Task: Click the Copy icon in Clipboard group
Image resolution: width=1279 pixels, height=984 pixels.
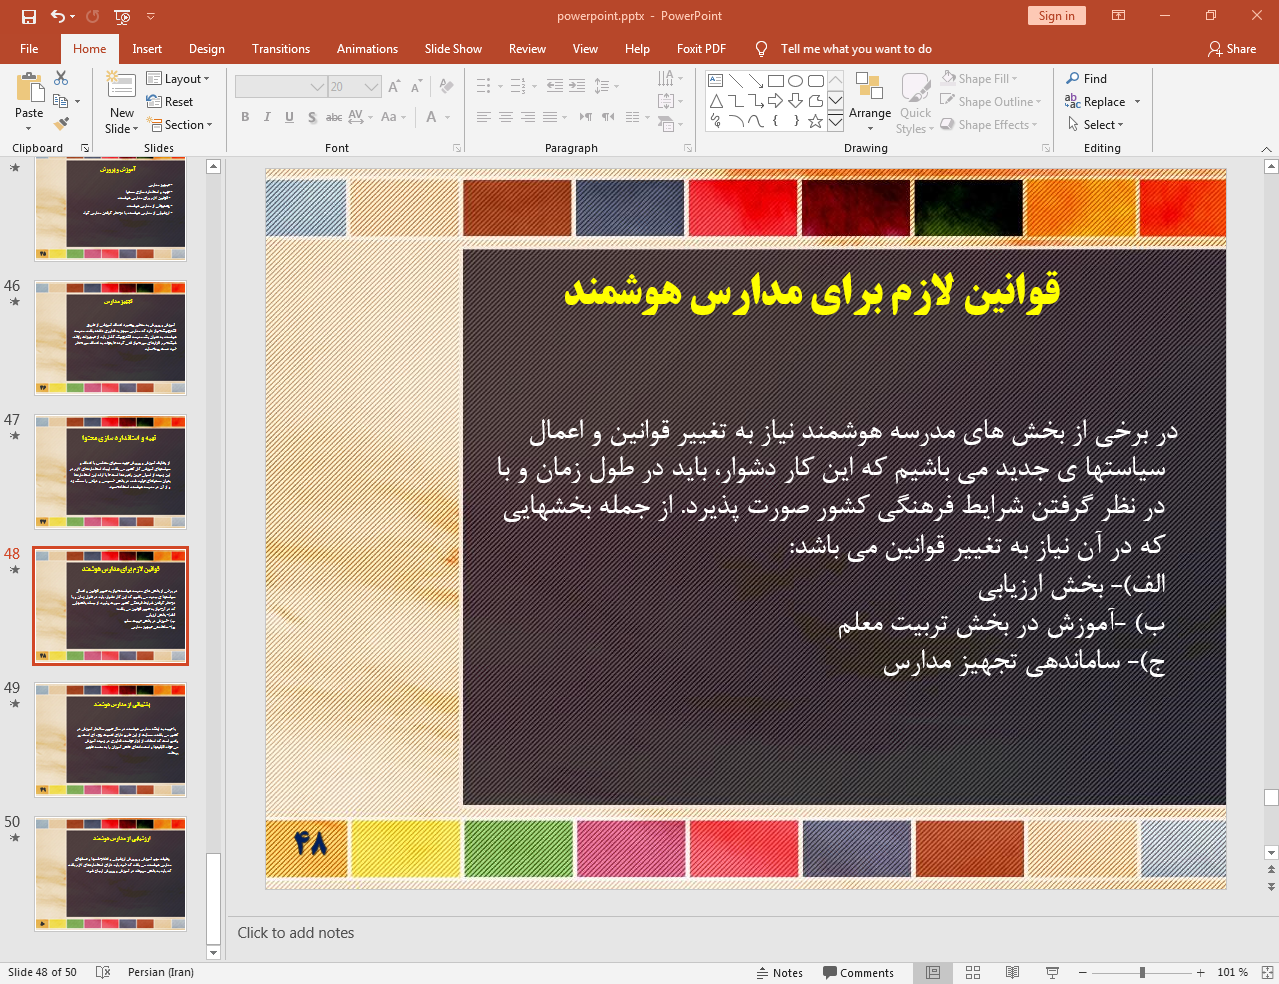Action: tap(61, 101)
